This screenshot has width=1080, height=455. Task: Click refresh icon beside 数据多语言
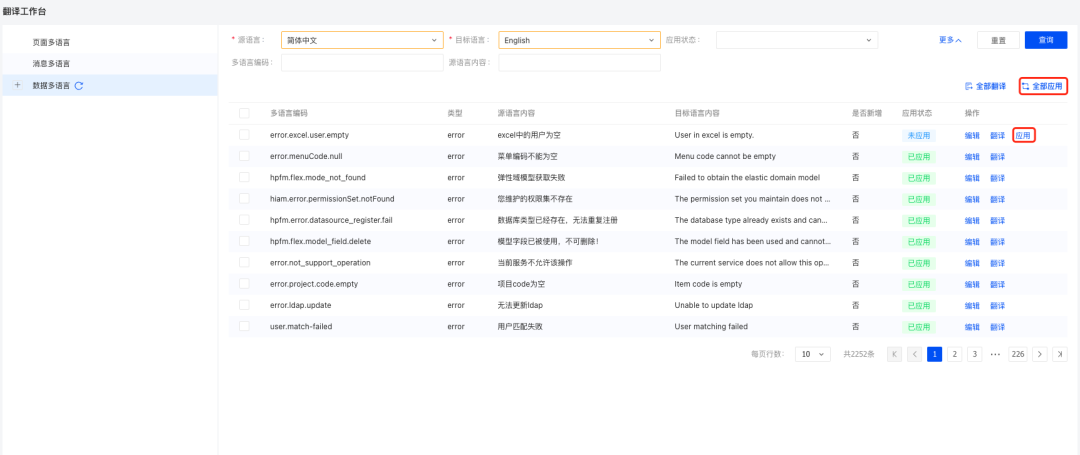[79, 86]
